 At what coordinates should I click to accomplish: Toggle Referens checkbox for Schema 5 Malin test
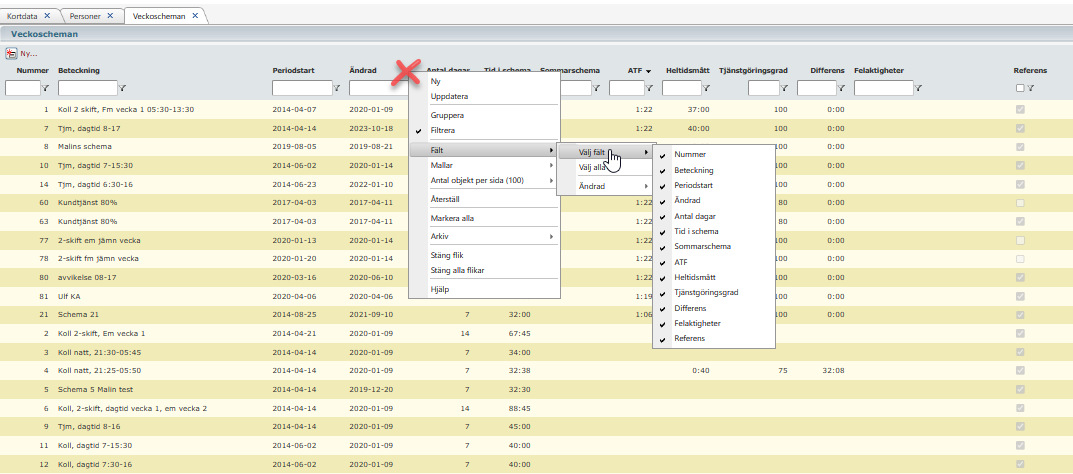coord(1020,389)
